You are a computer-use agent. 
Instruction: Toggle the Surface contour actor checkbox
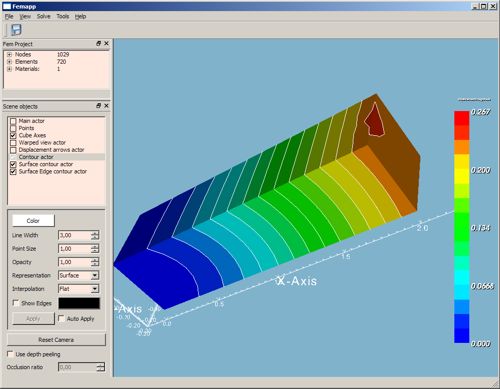point(13,164)
